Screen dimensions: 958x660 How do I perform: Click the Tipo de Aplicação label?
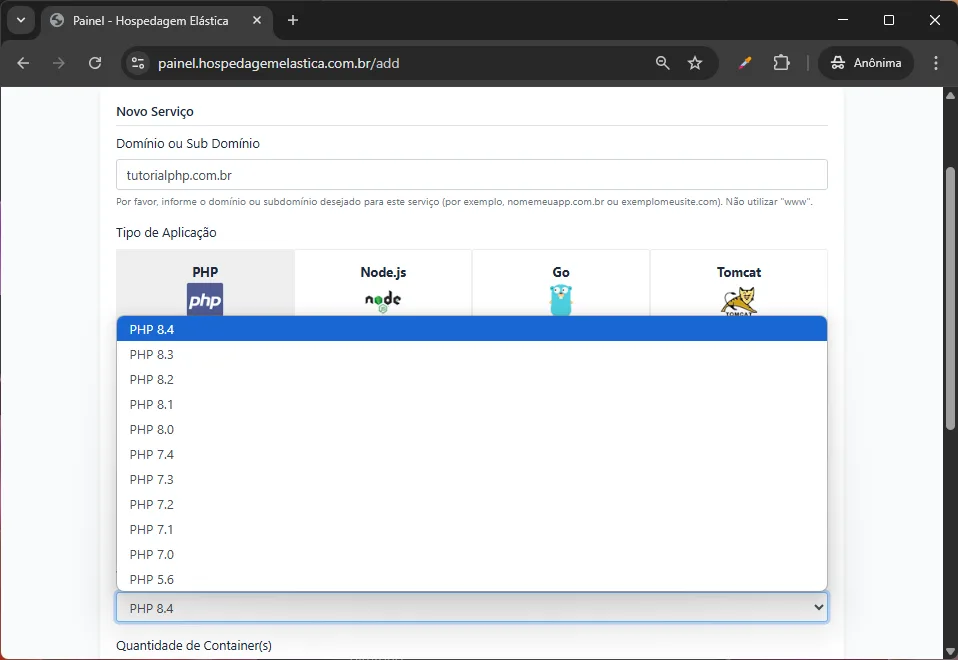pyautogui.click(x=166, y=233)
